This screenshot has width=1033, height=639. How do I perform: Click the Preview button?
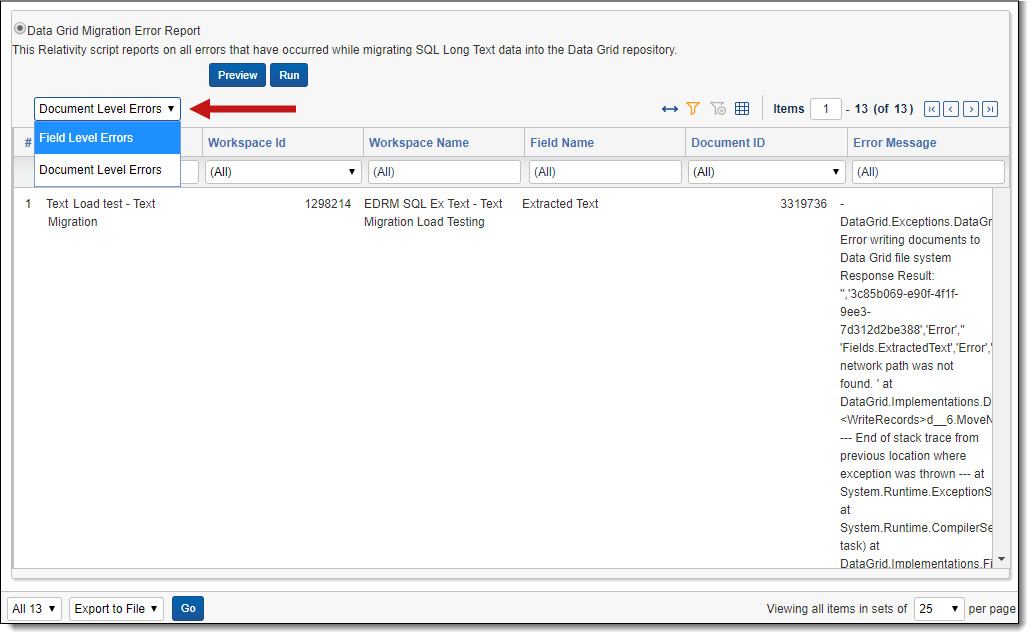(237, 75)
